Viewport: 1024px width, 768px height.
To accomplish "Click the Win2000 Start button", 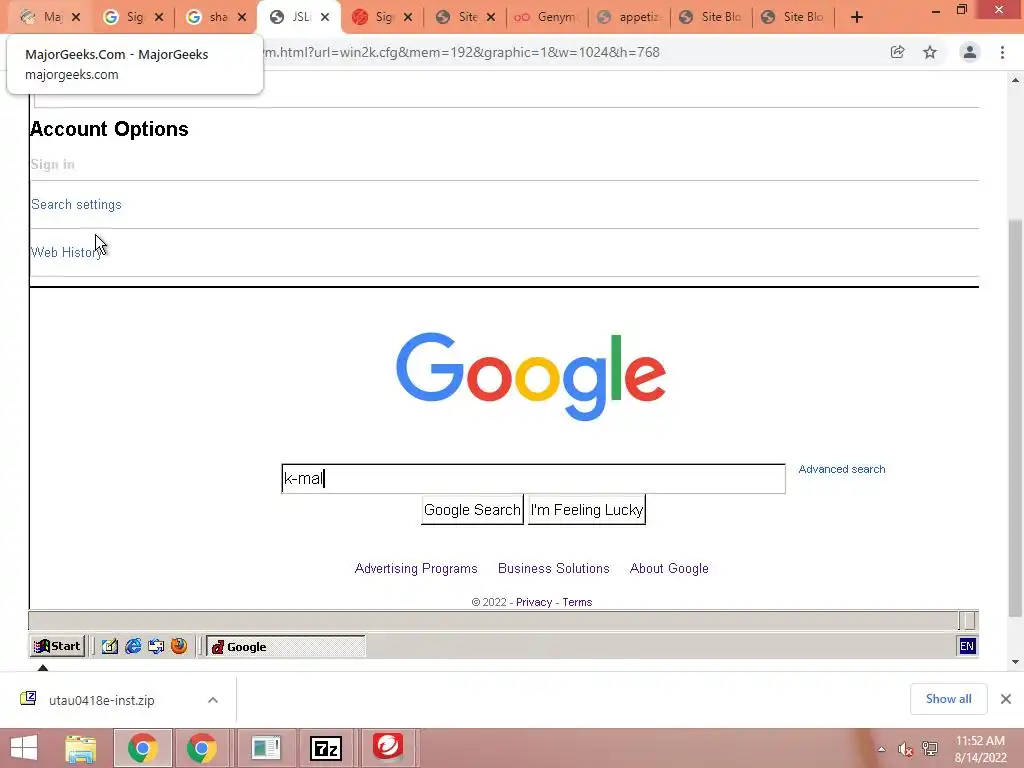I will (x=57, y=647).
